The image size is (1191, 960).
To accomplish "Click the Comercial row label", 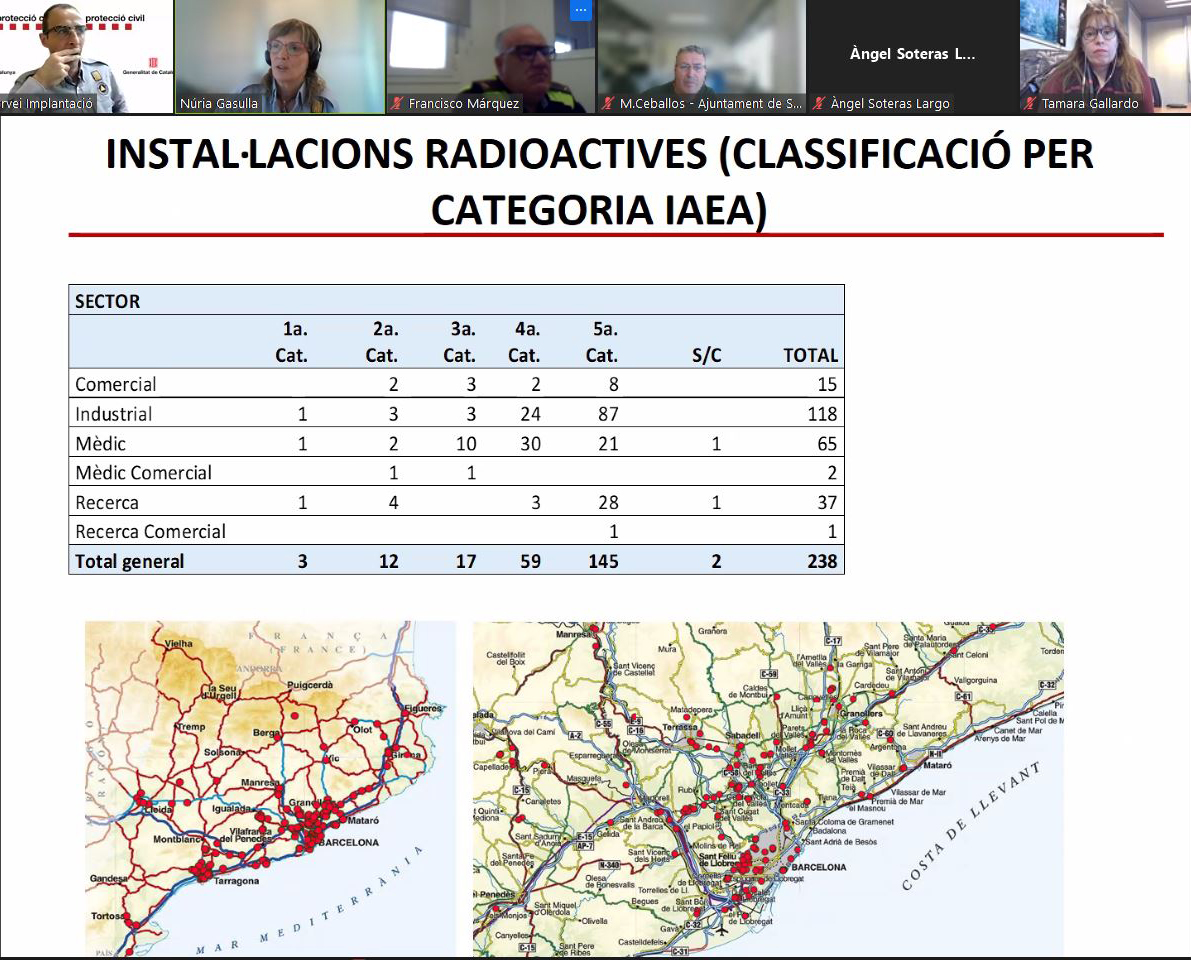I will pyautogui.click(x=115, y=384).
